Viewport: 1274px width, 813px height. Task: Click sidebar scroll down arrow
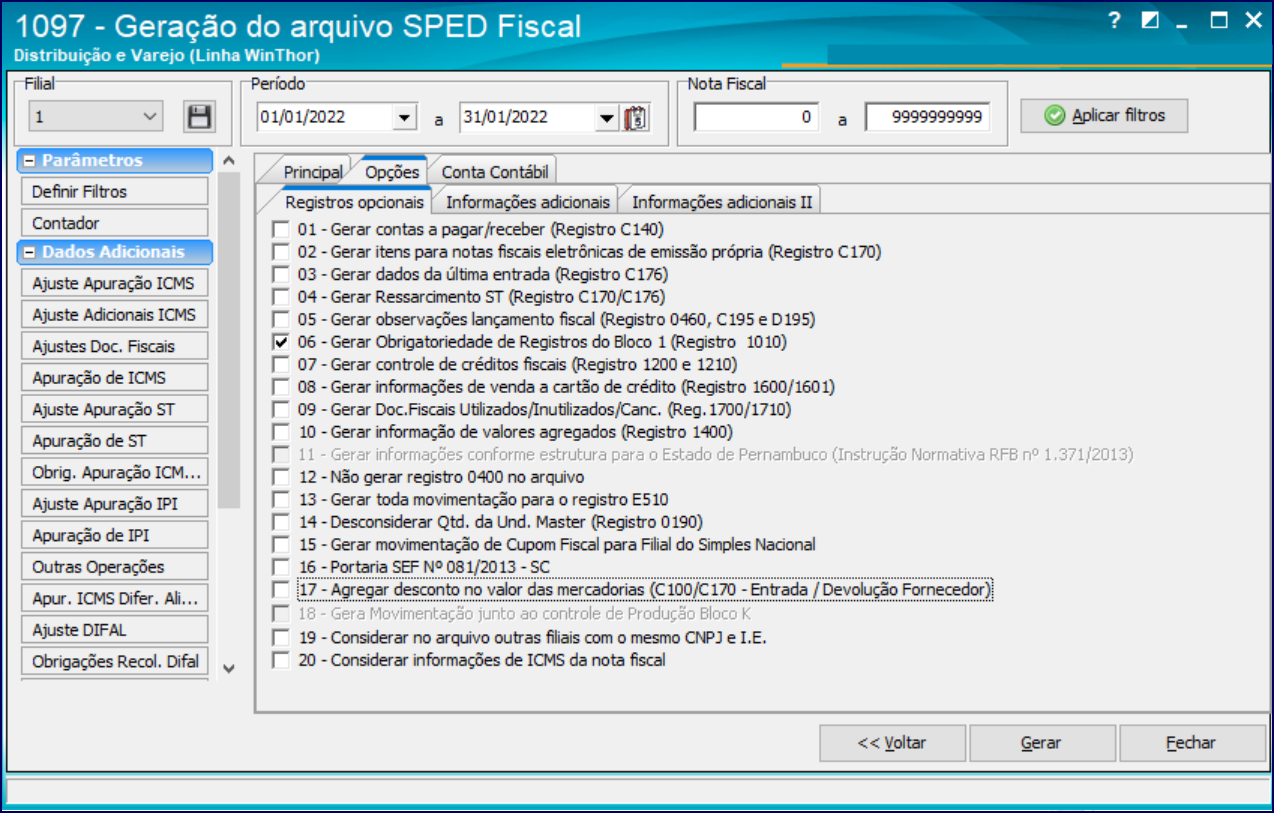click(x=228, y=668)
